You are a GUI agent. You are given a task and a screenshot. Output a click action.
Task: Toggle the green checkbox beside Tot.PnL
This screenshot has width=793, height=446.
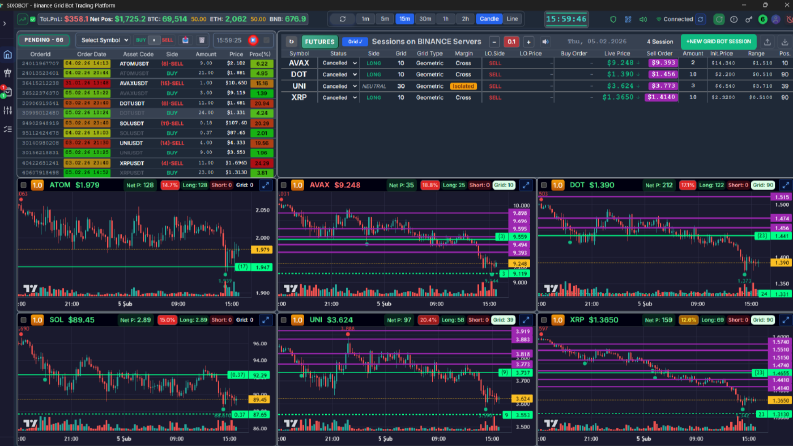(x=33, y=19)
